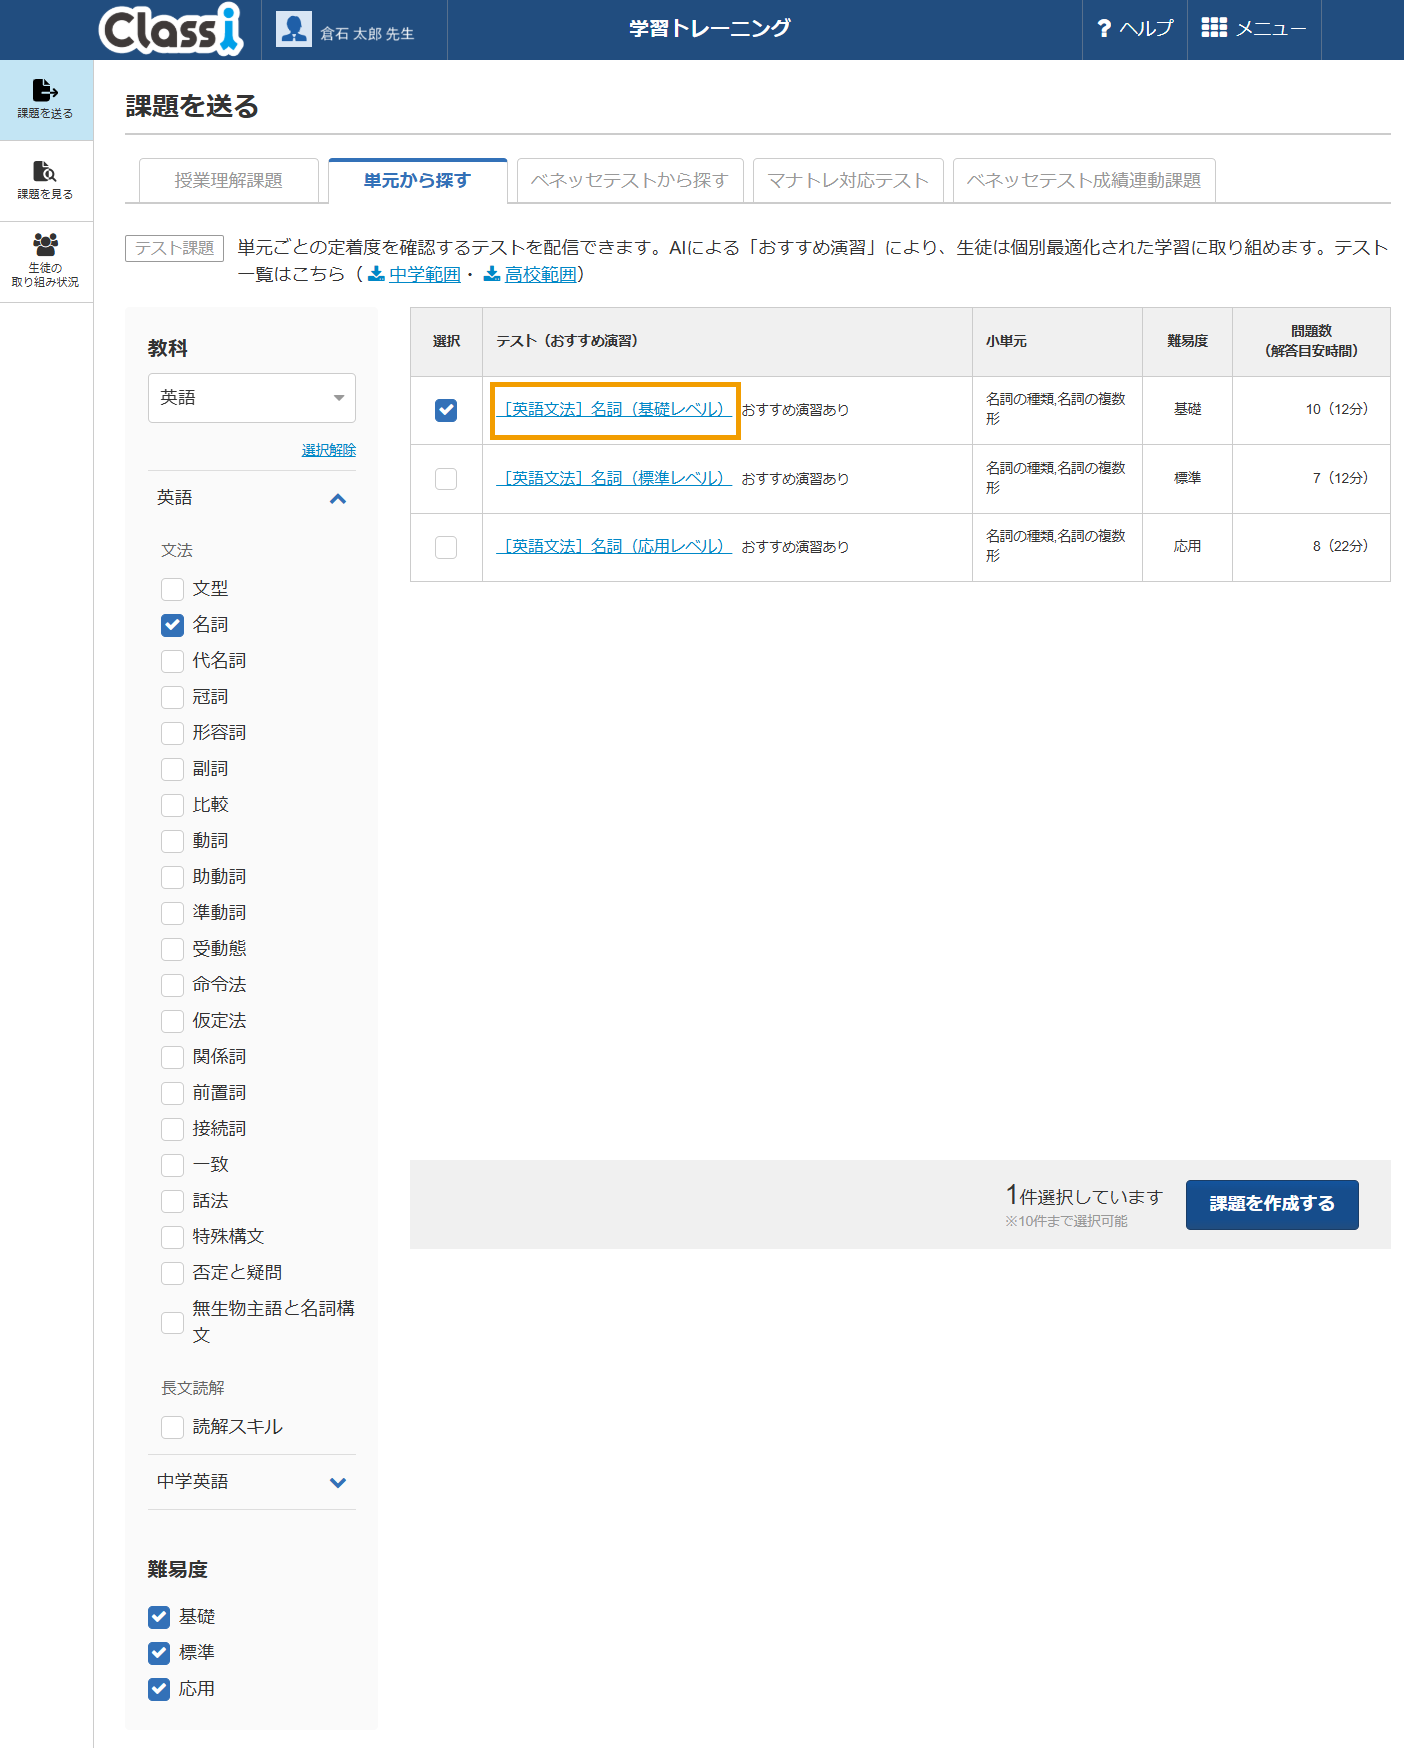Click the 課題を作成する button
Screen dimensions: 1404x1748
[x=1272, y=1204]
